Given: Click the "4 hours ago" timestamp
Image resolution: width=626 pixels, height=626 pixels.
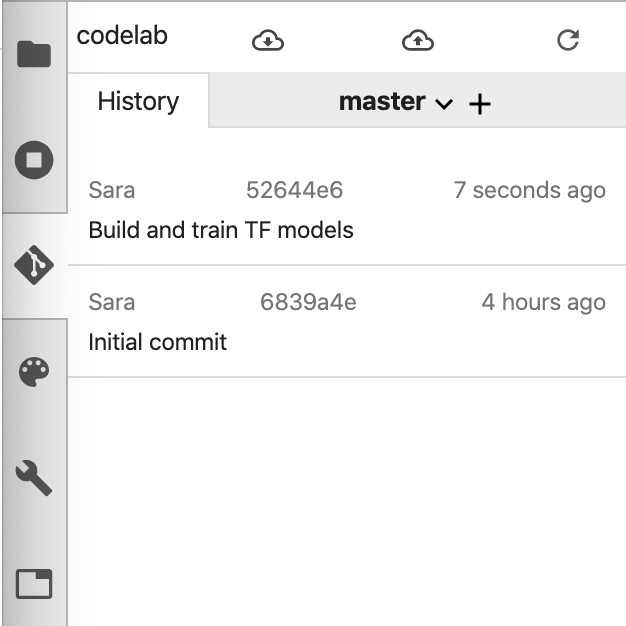Looking at the screenshot, I should [x=543, y=302].
